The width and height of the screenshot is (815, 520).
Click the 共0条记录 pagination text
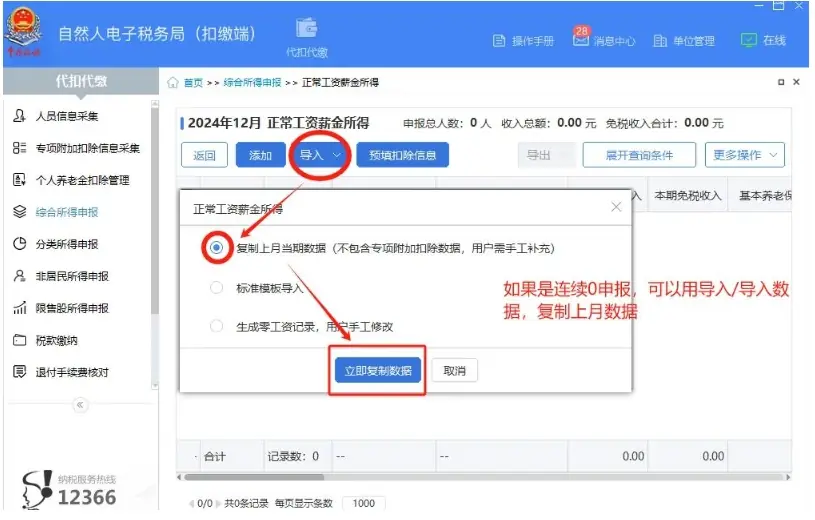246,503
